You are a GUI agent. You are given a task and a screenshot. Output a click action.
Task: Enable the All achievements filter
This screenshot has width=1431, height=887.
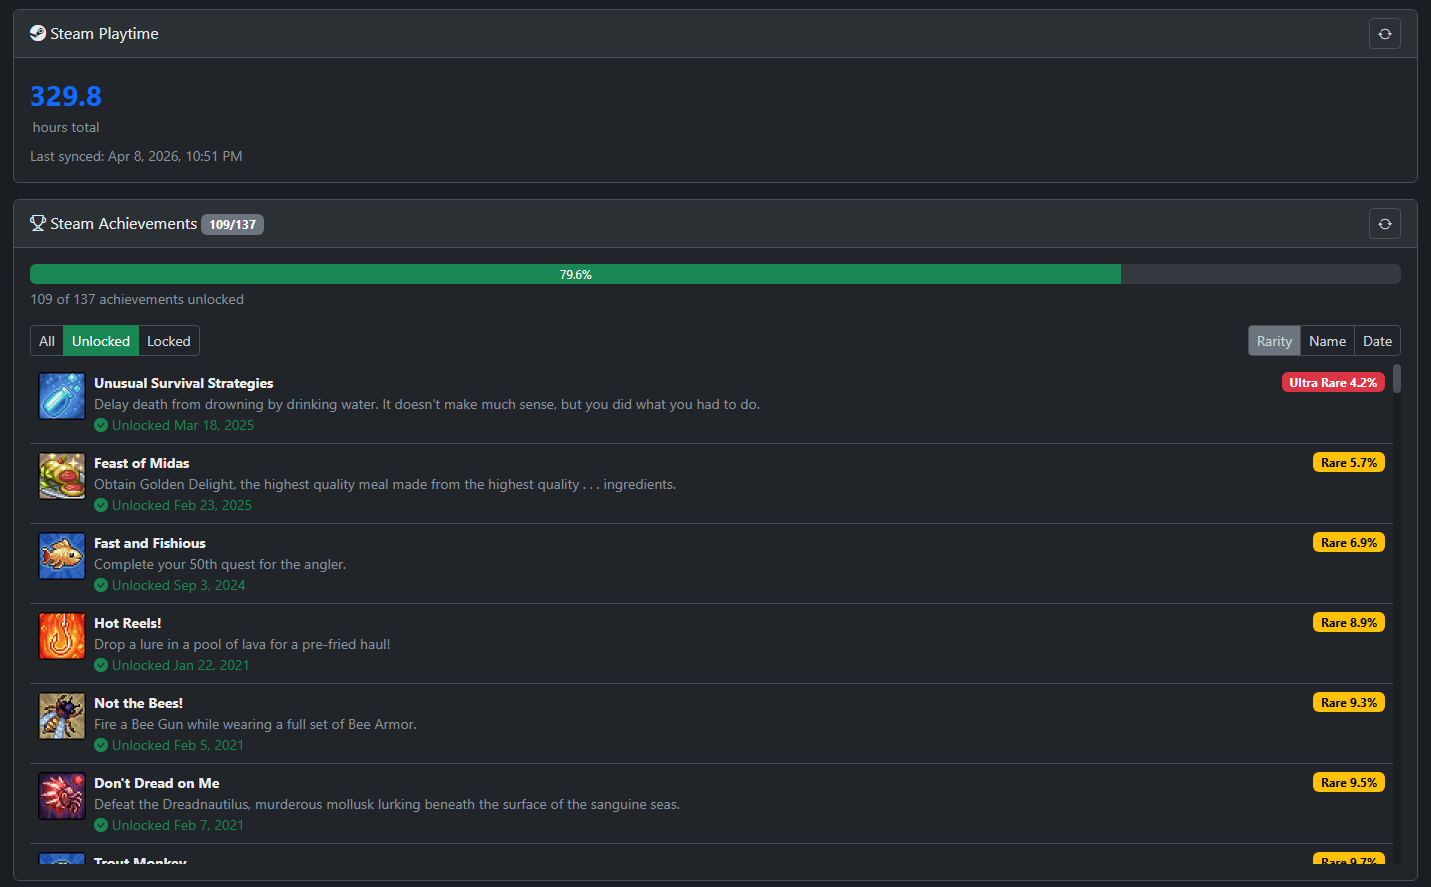[46, 340]
